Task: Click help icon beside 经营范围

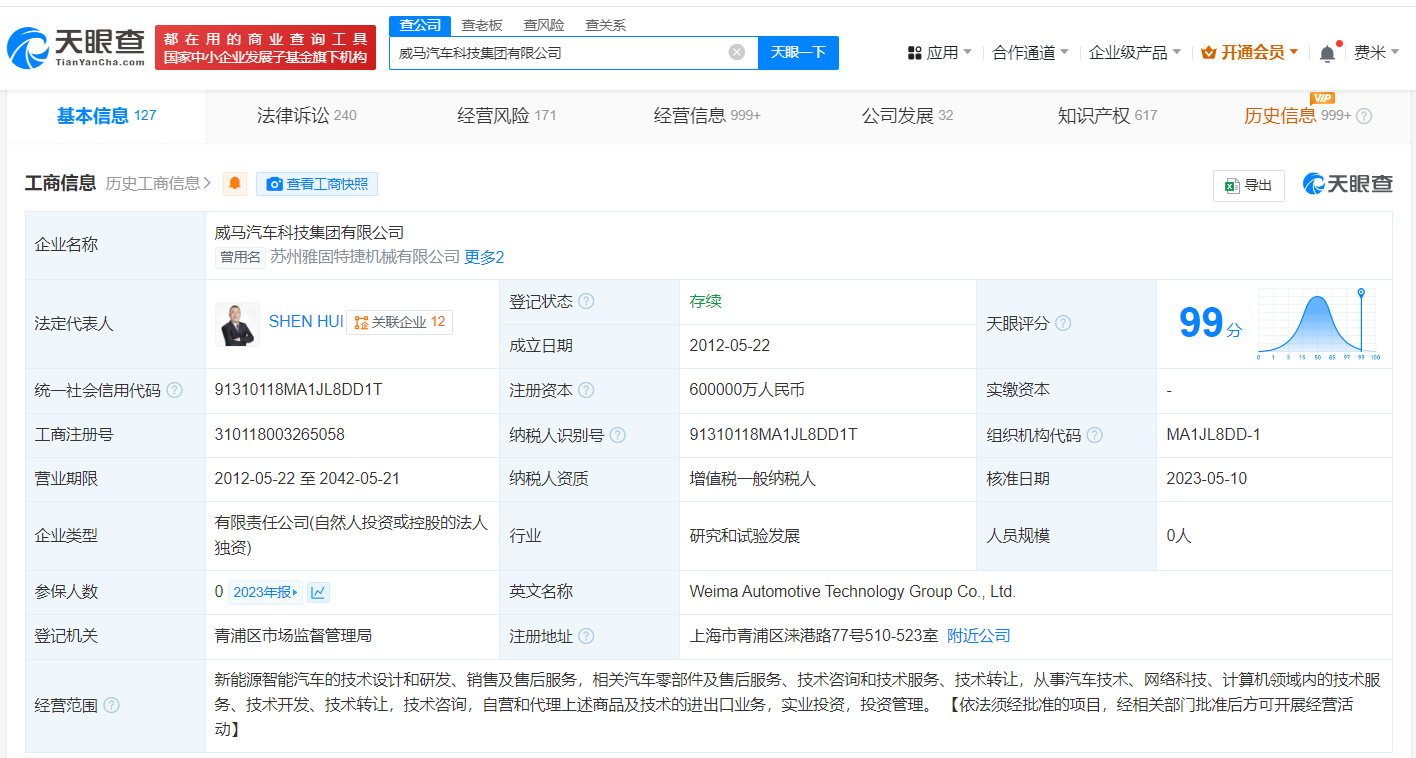Action: [111, 706]
